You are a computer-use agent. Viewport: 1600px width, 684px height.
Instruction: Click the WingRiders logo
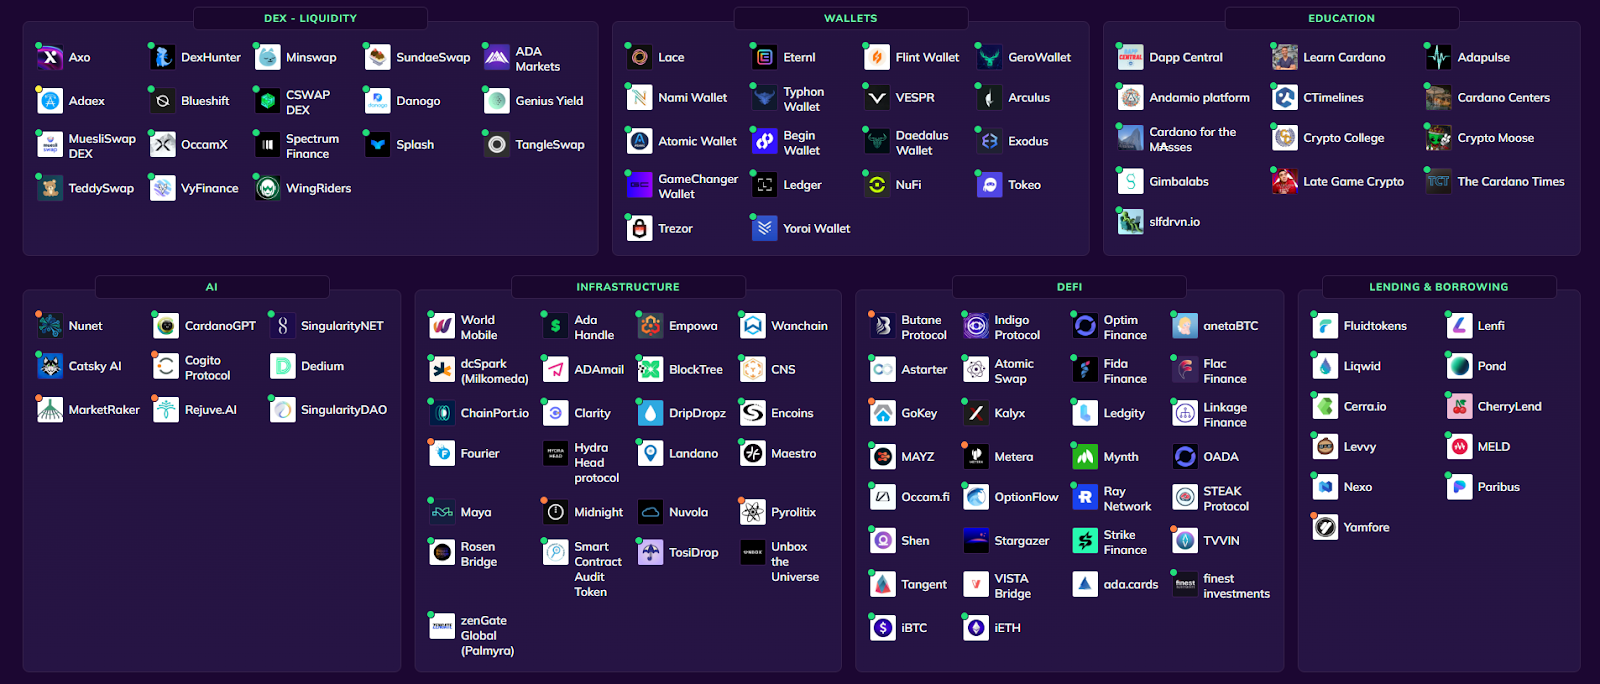pyautogui.click(x=268, y=188)
